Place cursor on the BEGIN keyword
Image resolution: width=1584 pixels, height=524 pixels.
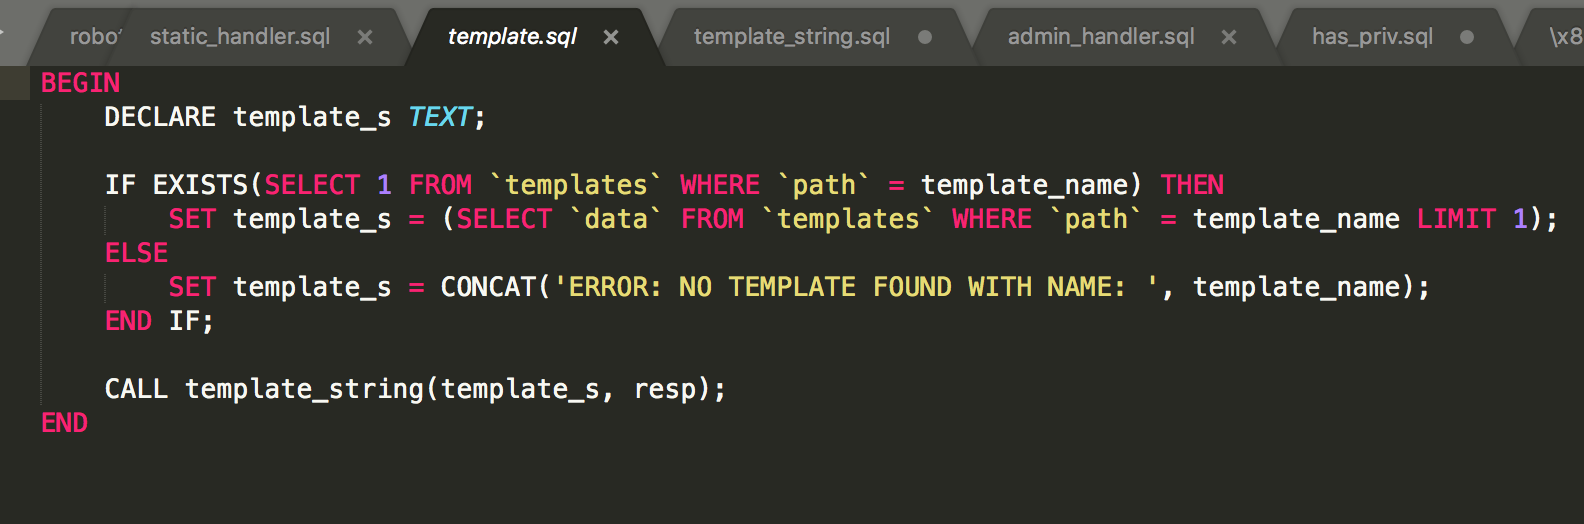tap(80, 83)
